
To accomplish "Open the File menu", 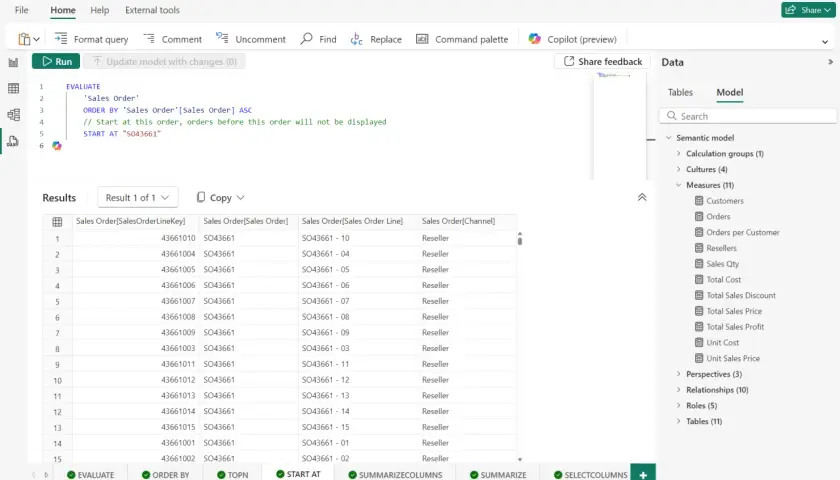I will pos(21,10).
